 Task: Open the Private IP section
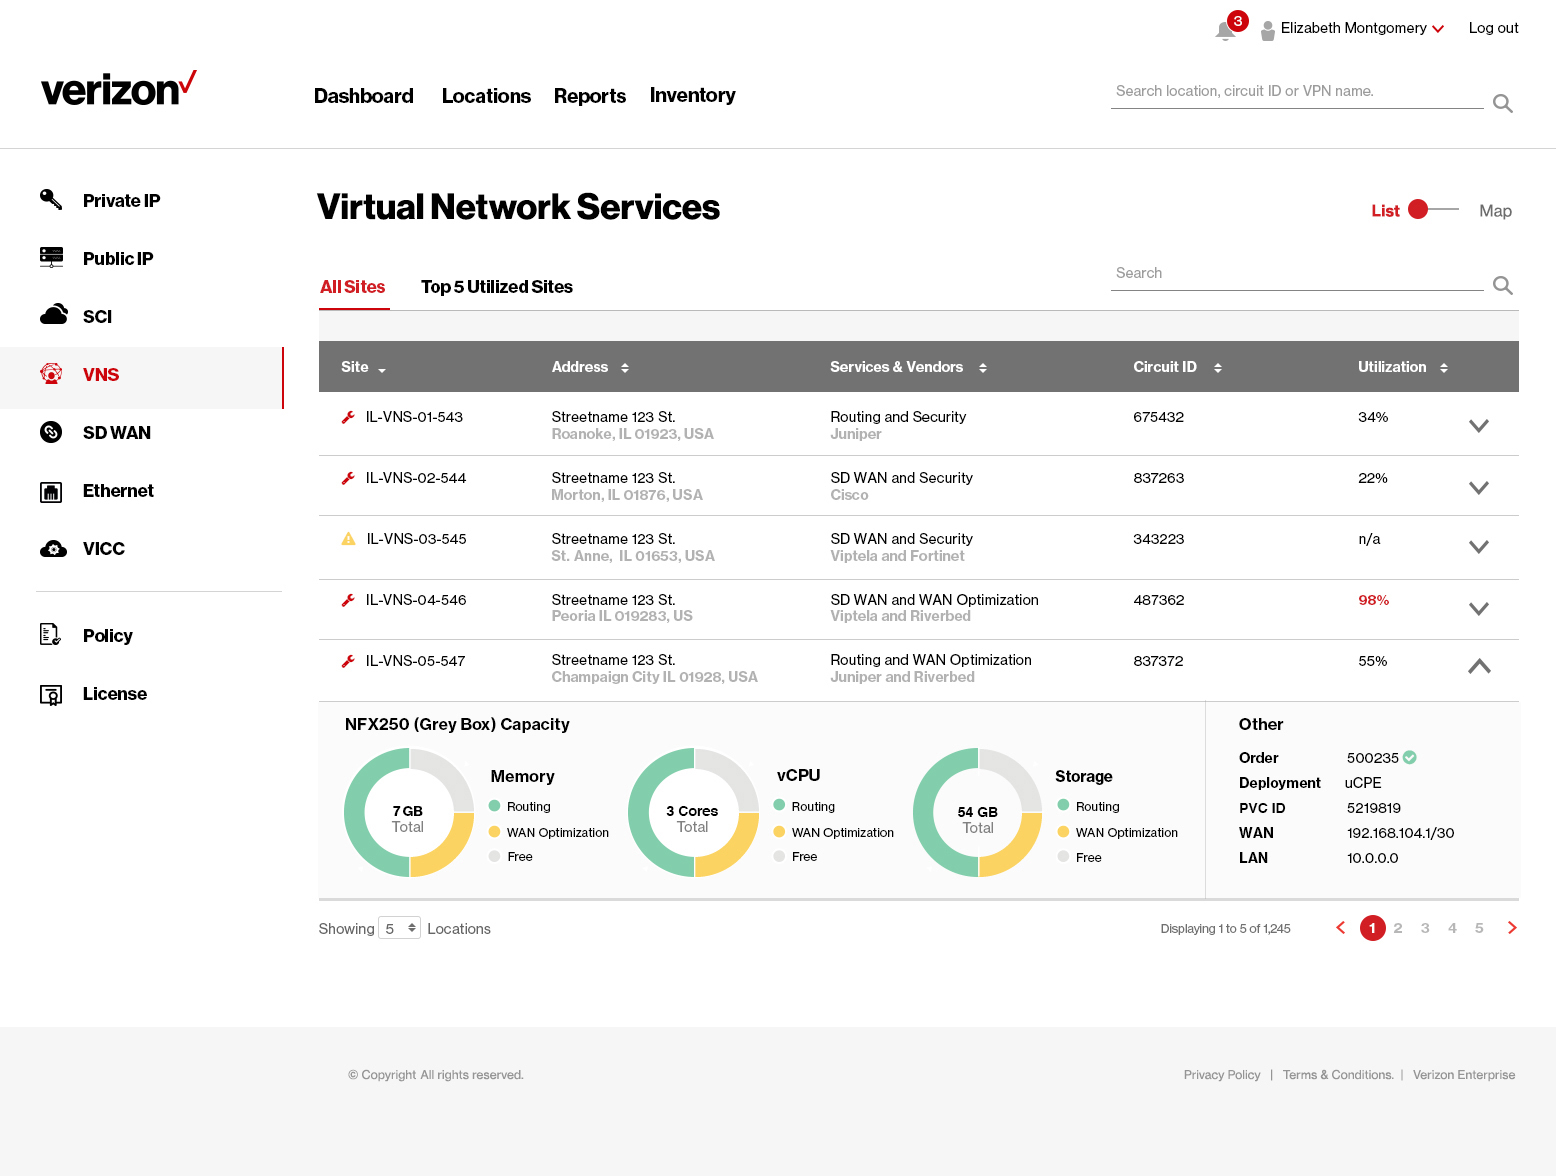click(x=120, y=200)
